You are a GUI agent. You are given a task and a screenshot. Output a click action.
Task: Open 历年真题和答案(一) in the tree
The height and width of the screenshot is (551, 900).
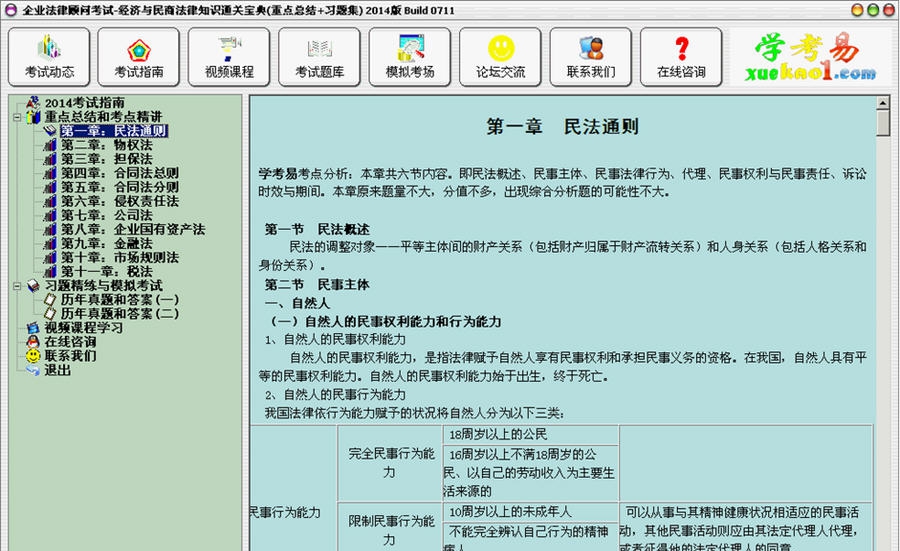pyautogui.click(x=119, y=299)
